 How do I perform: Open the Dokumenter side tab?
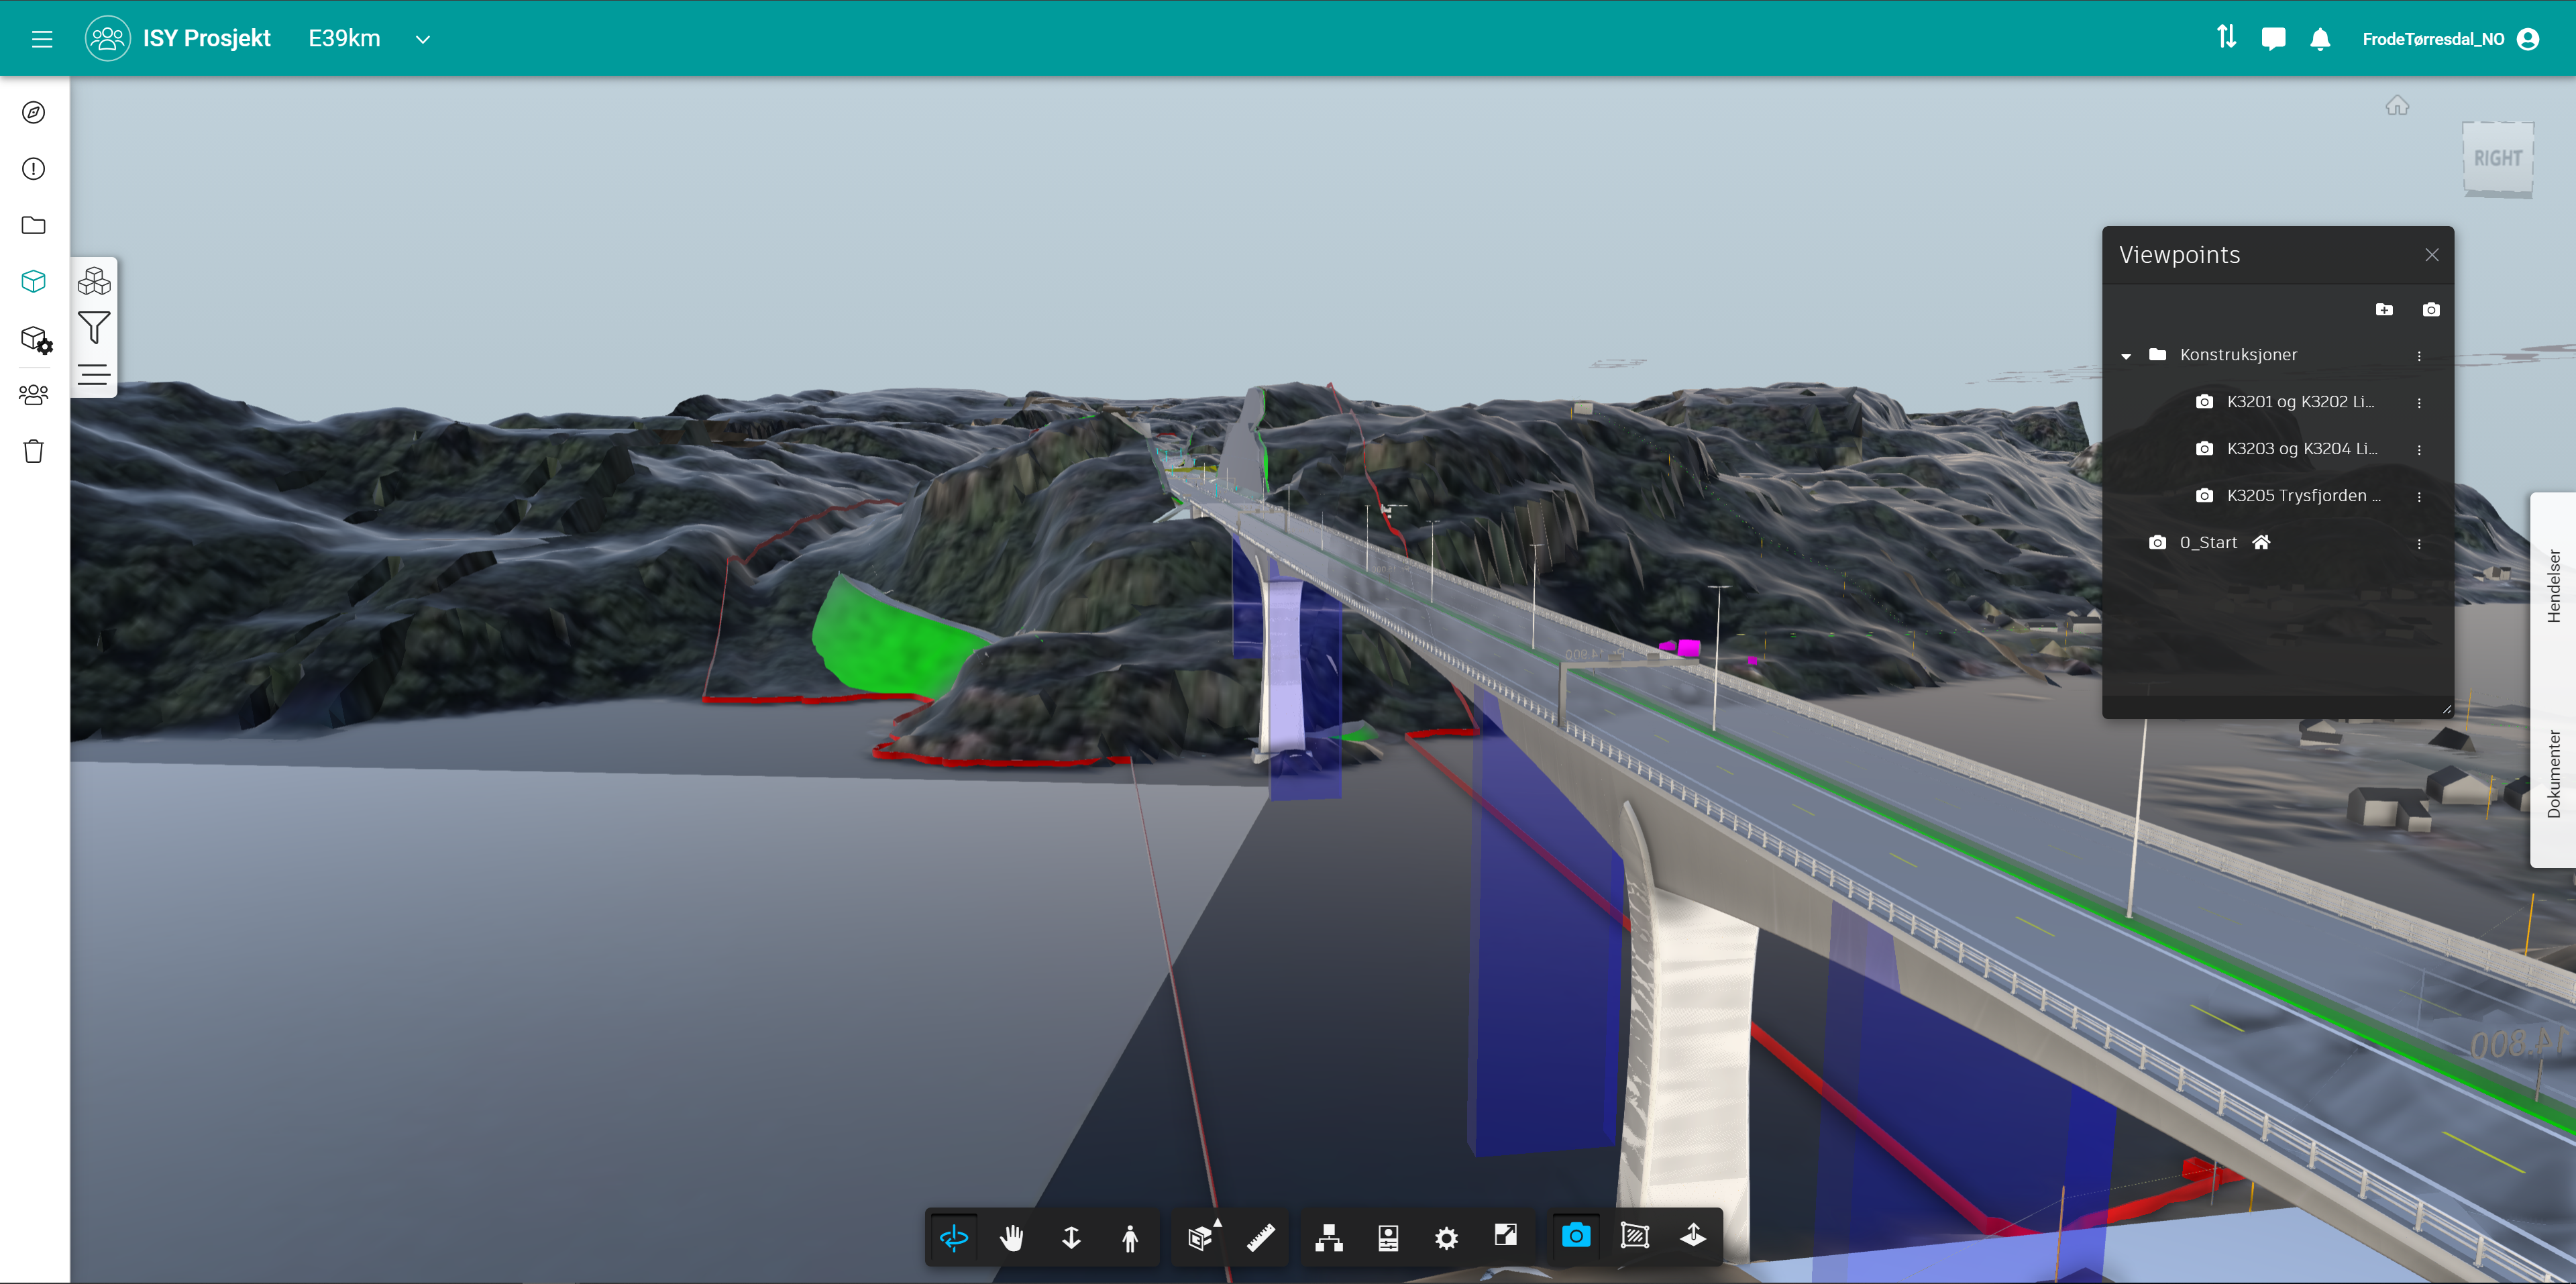pyautogui.click(x=2553, y=774)
